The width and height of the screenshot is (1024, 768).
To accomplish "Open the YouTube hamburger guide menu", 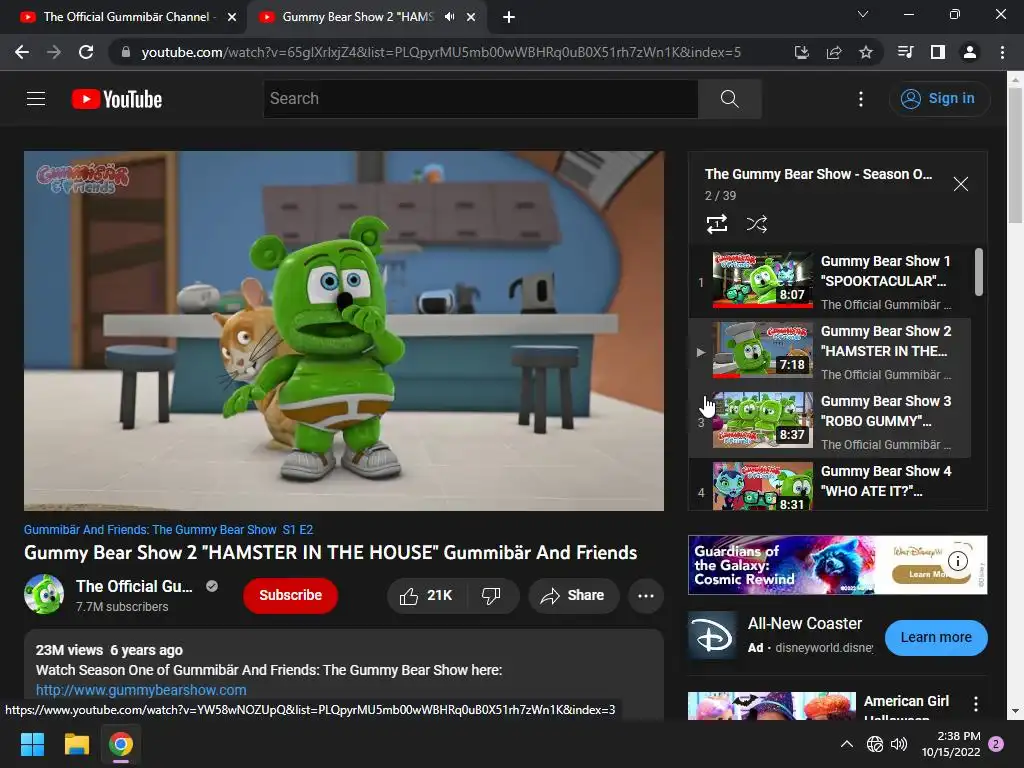I will point(36,99).
